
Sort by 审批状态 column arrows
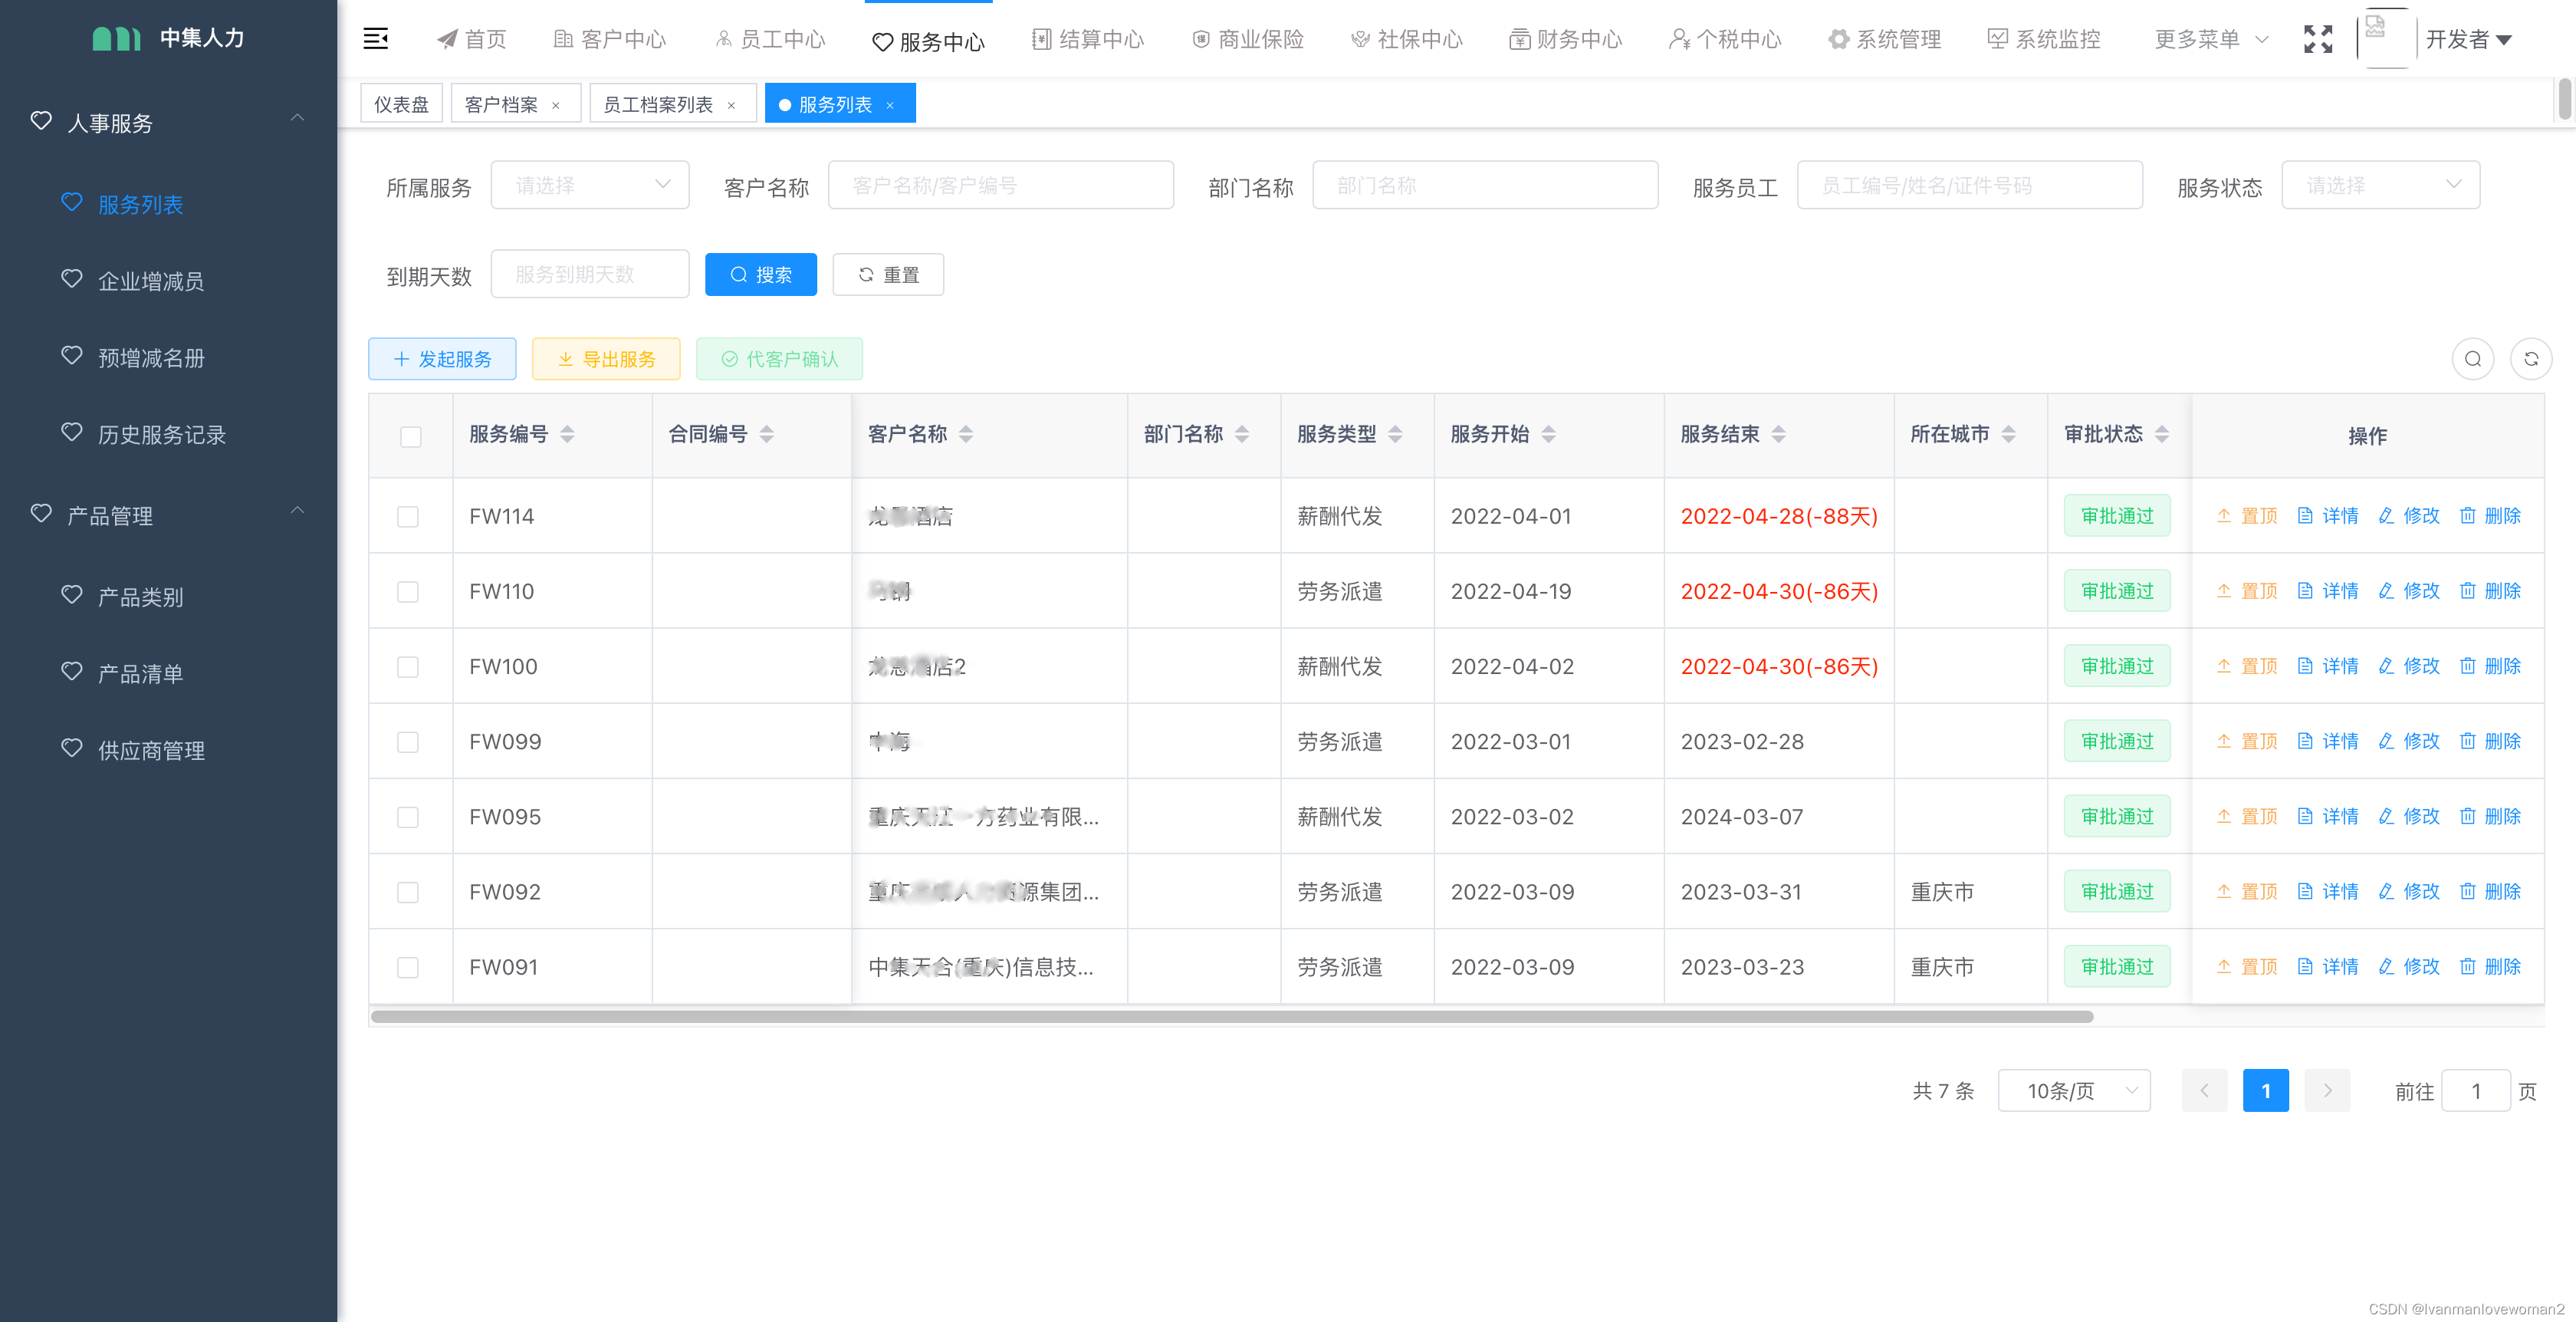tap(2162, 434)
